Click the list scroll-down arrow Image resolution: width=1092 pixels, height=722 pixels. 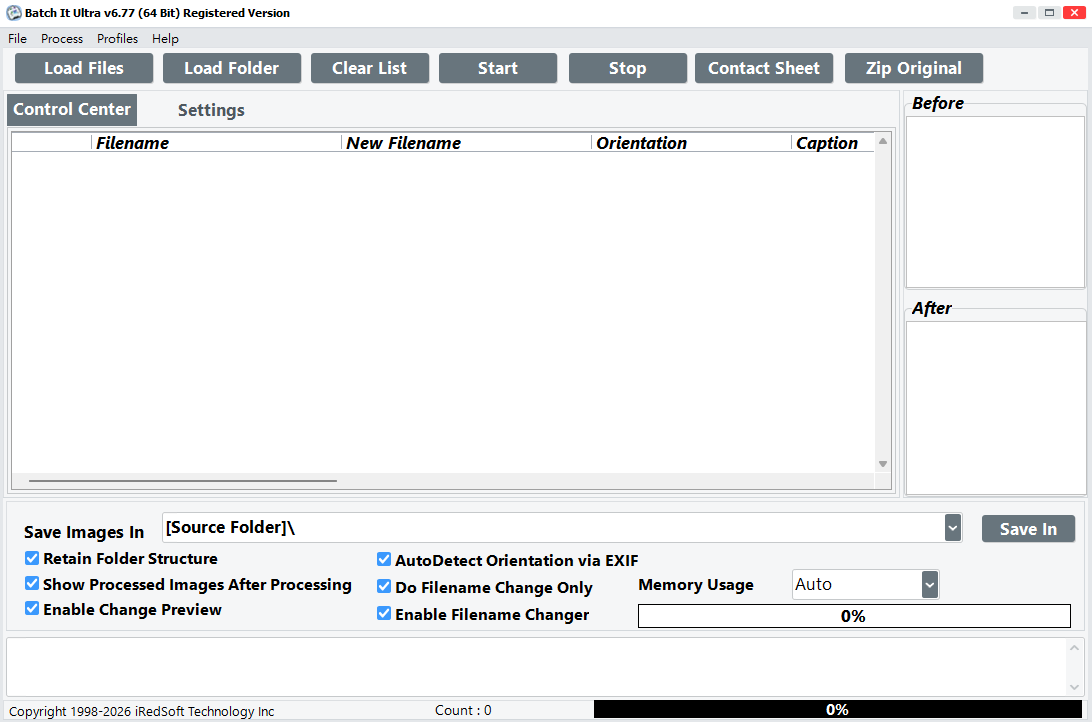882,464
